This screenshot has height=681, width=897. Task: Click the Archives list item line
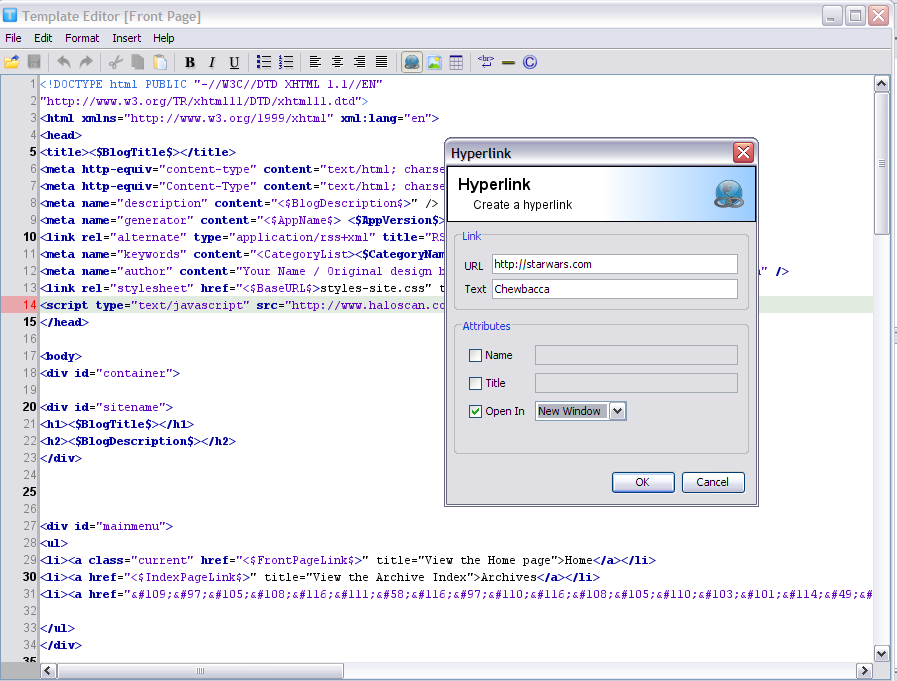[x=320, y=577]
